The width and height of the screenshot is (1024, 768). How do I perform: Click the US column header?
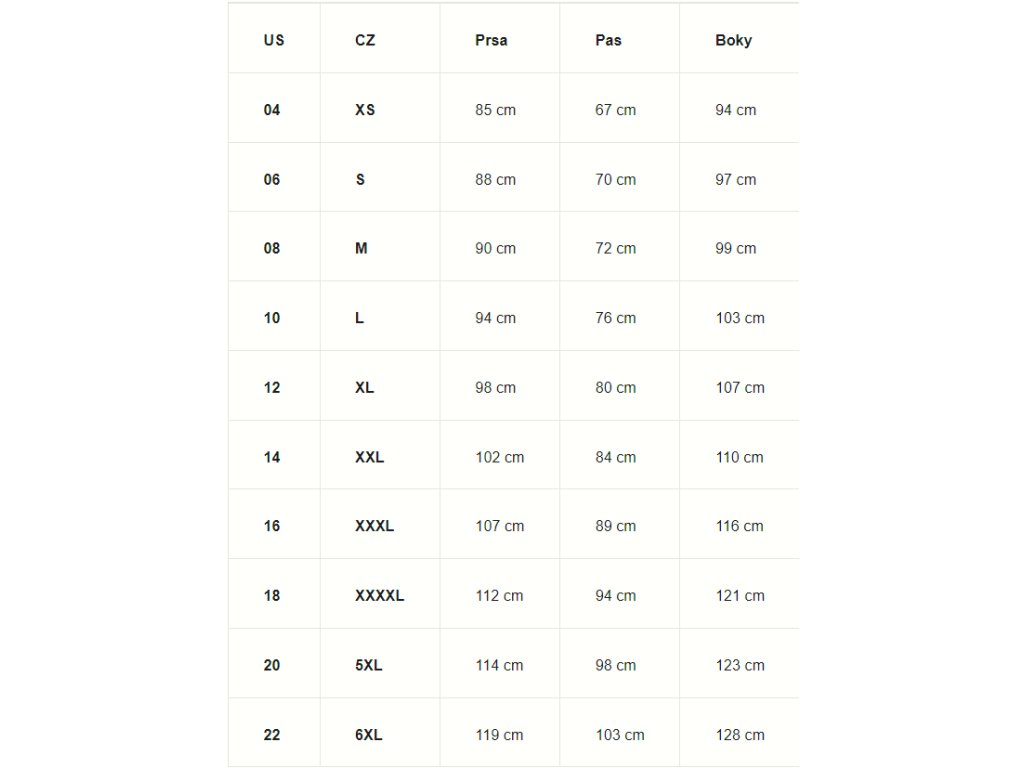pos(274,41)
